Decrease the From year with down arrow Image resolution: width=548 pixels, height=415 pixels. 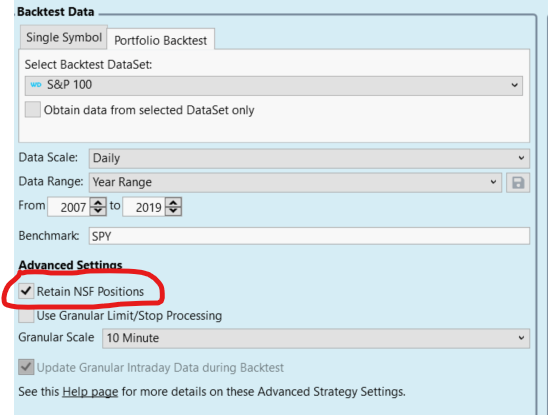[98, 211]
